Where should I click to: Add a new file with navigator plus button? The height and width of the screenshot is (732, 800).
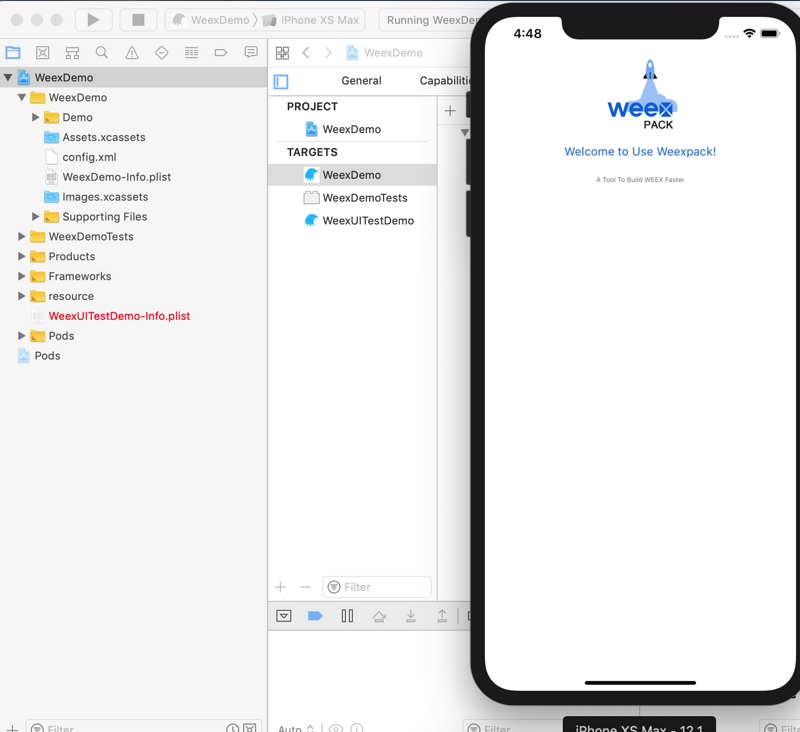[12, 728]
